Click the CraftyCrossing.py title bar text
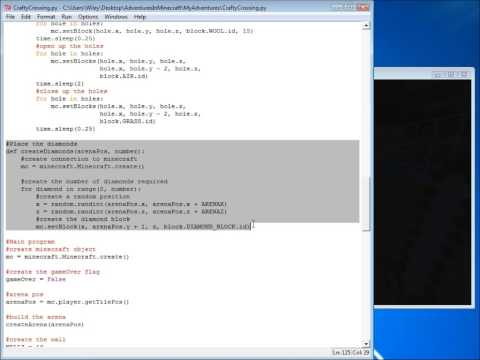Viewport: 480px width, 360px height. tap(139, 7)
